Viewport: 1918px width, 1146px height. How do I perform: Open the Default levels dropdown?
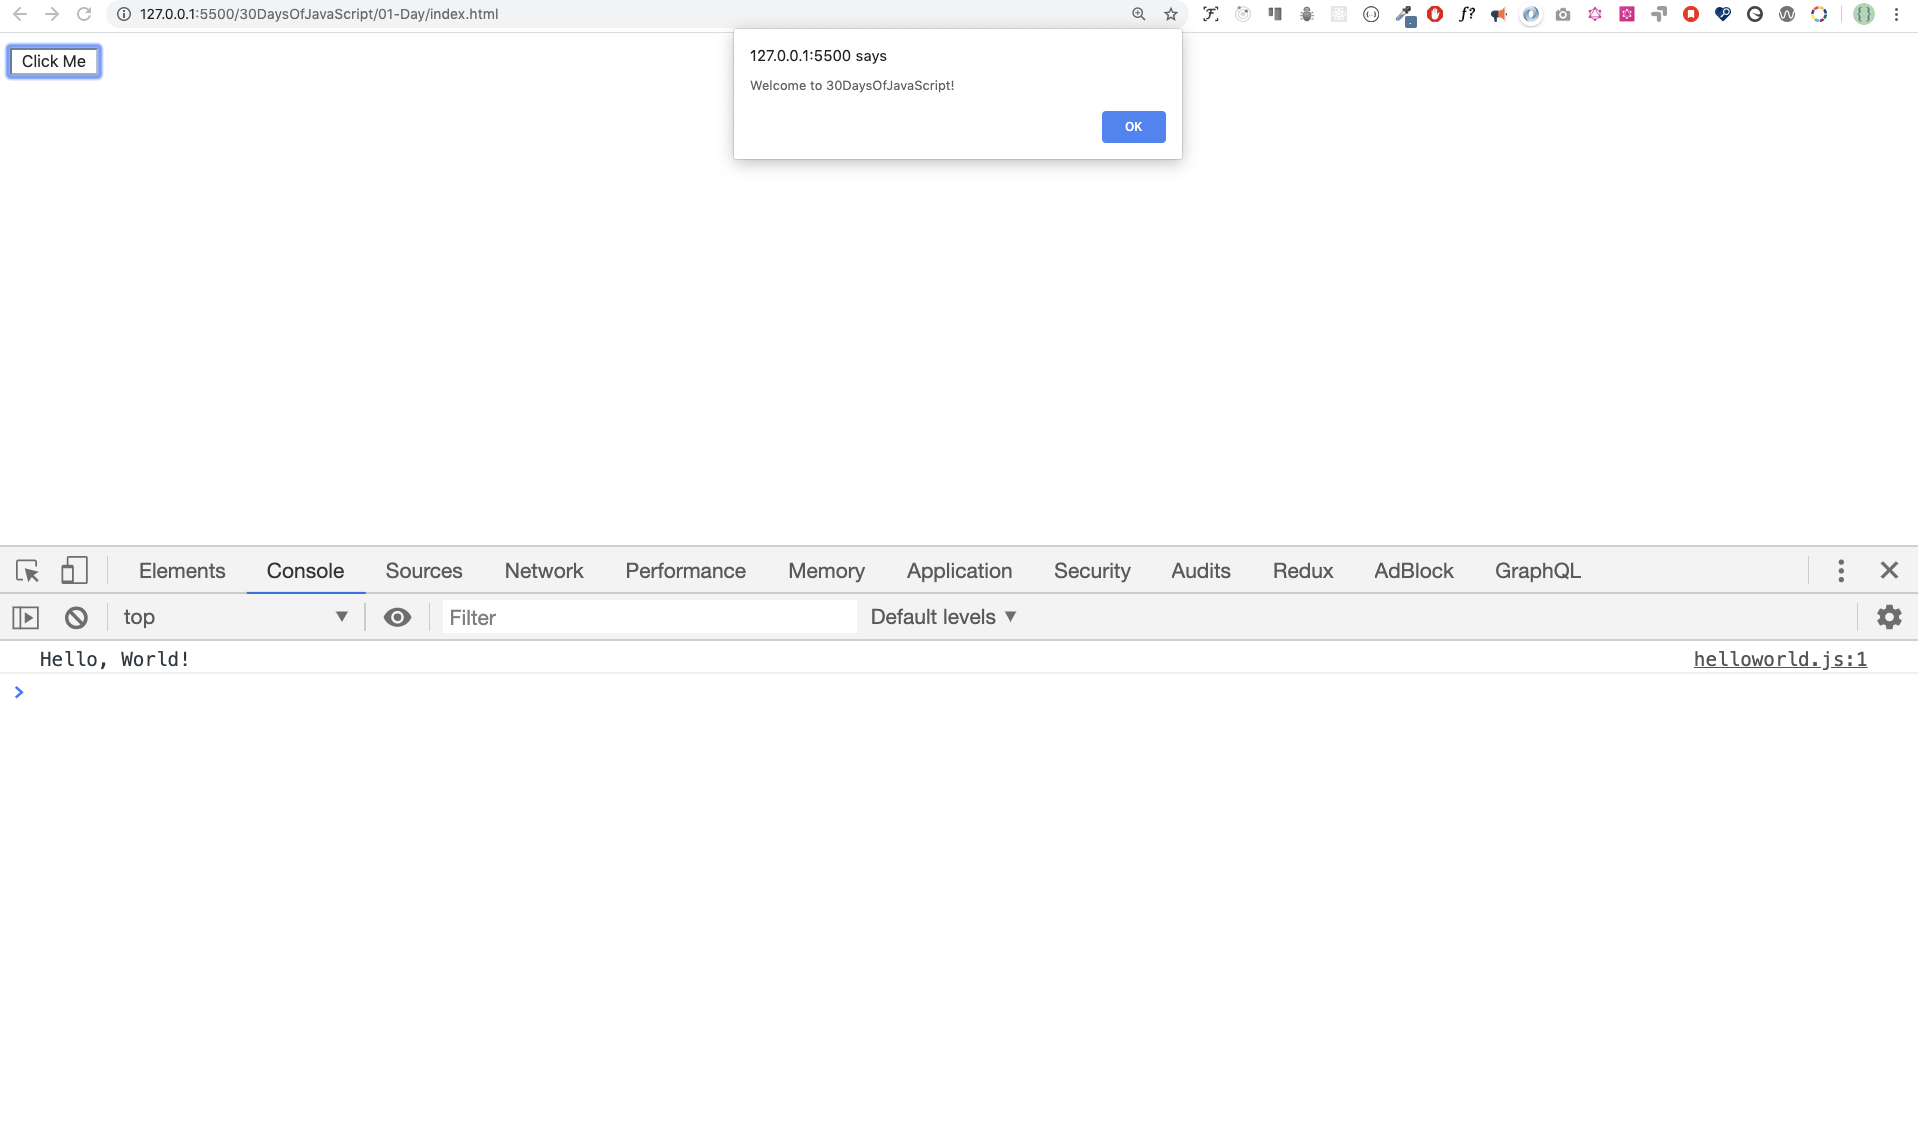(x=941, y=616)
